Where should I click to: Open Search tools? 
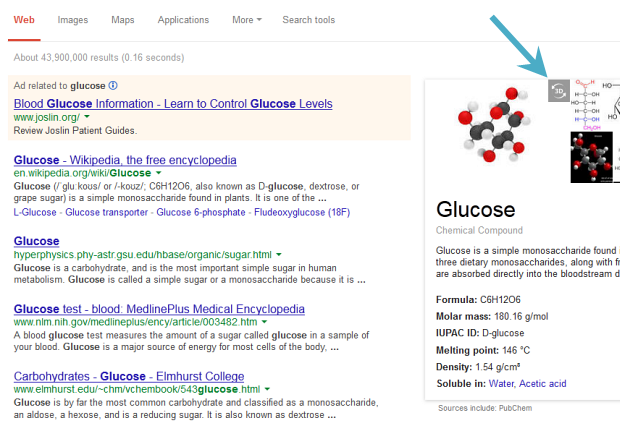[x=308, y=20]
